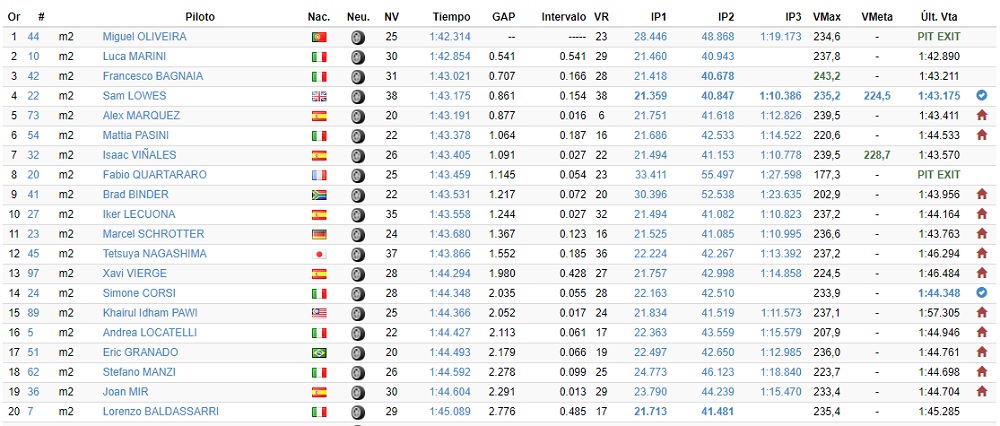Sort by the Tiempo column header

[451, 17]
